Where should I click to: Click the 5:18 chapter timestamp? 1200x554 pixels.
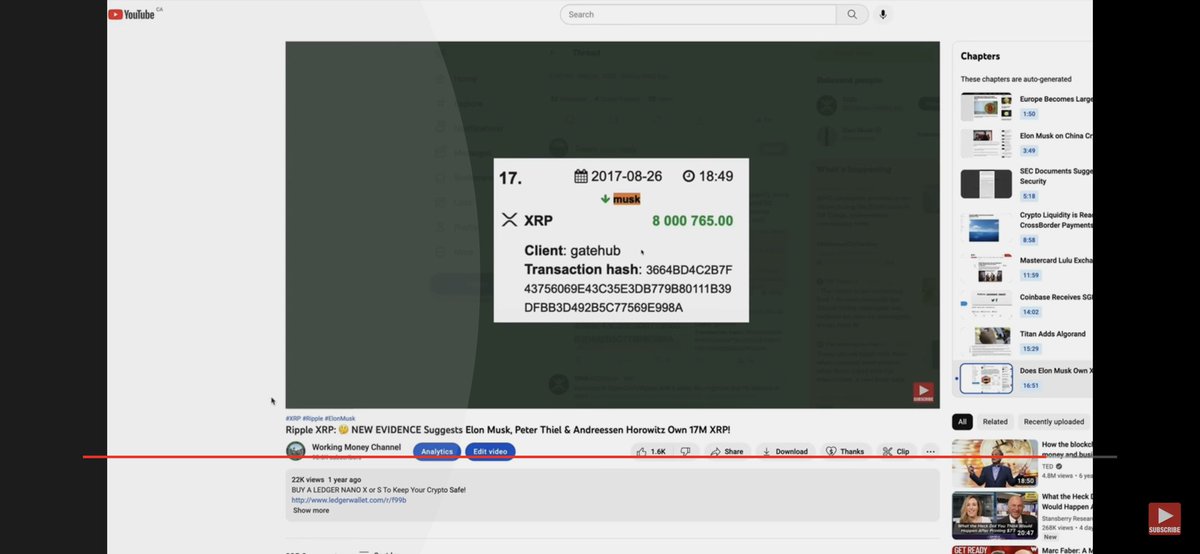tap(1029, 196)
